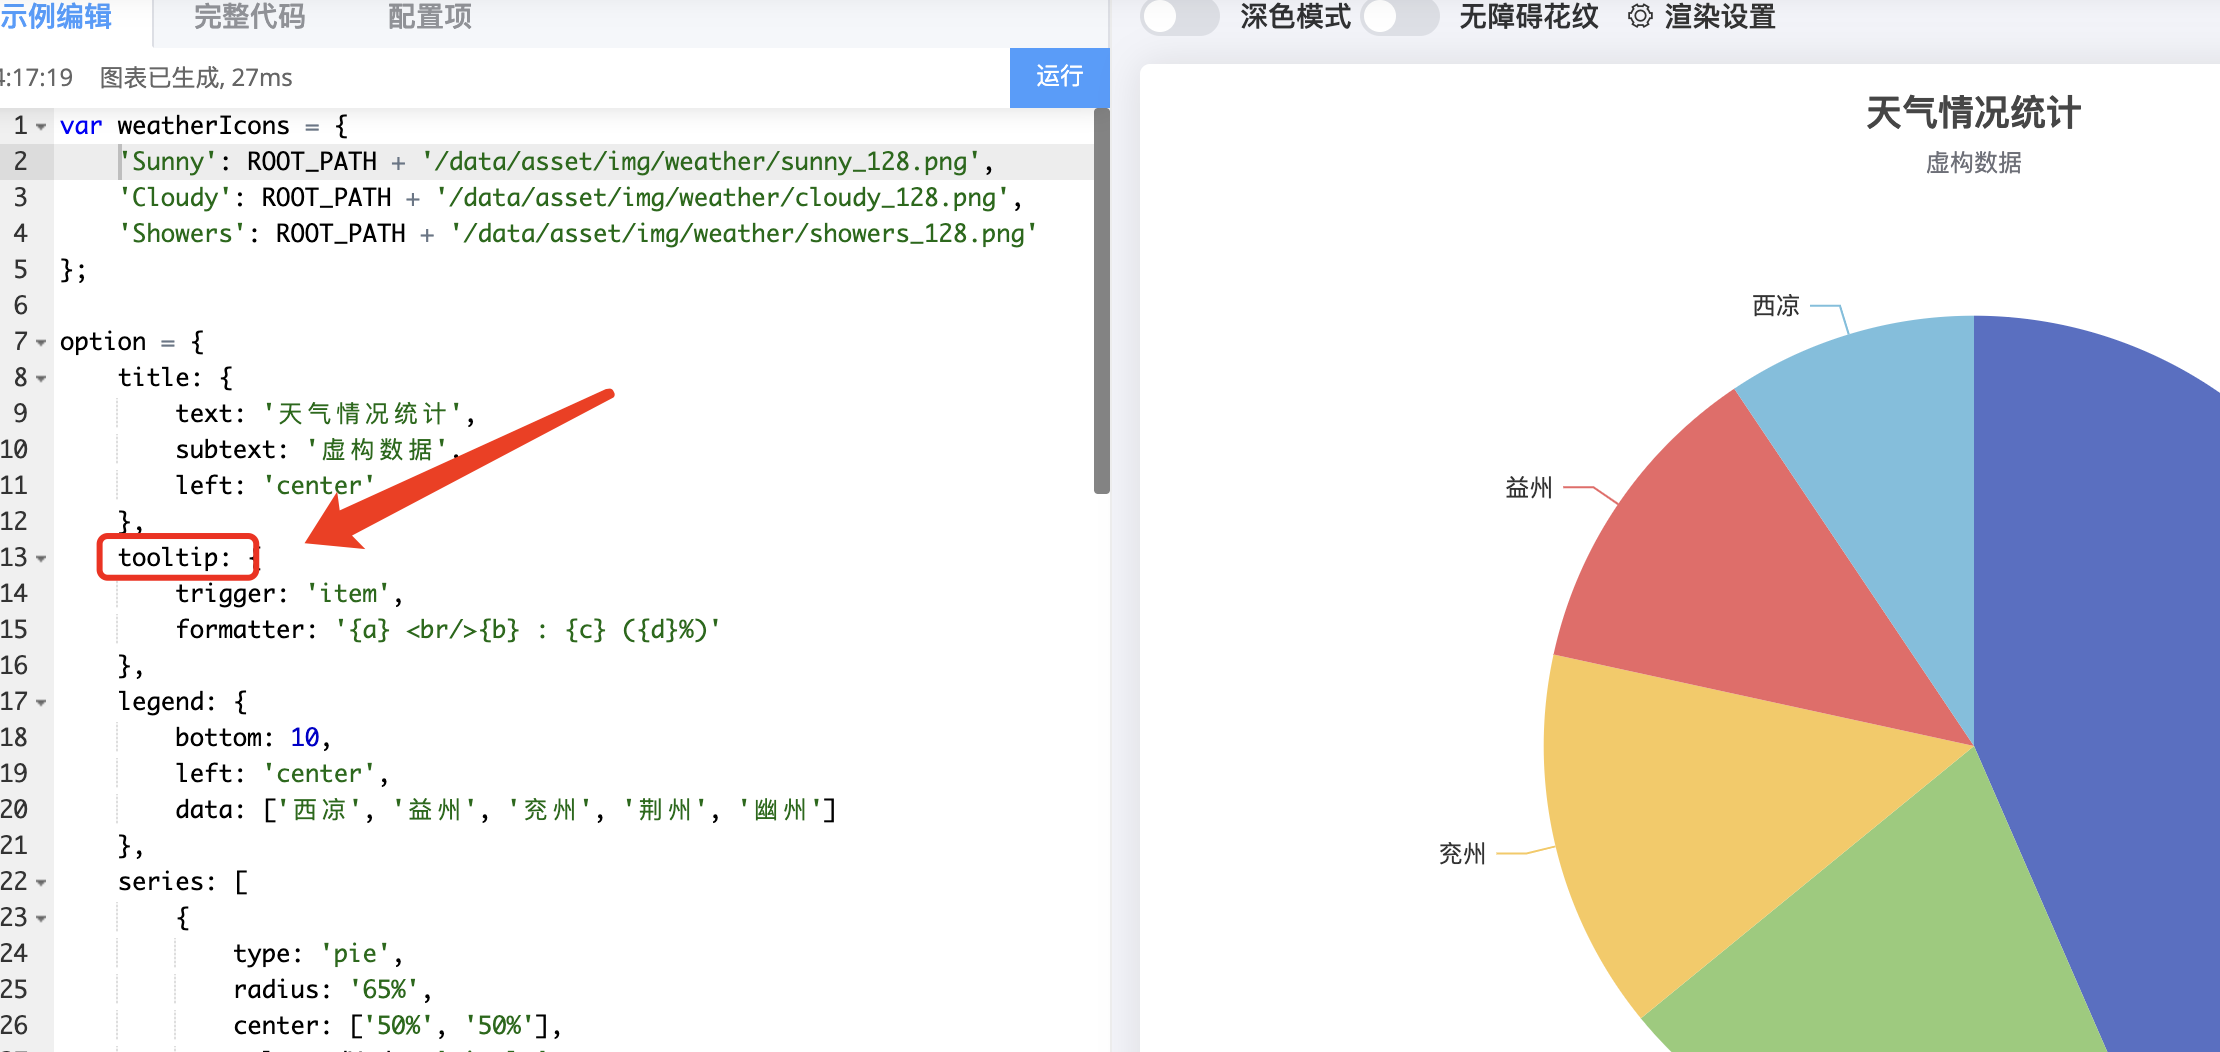Click the text: '天气情况统计' code line
2220x1052 pixels.
click(x=325, y=414)
